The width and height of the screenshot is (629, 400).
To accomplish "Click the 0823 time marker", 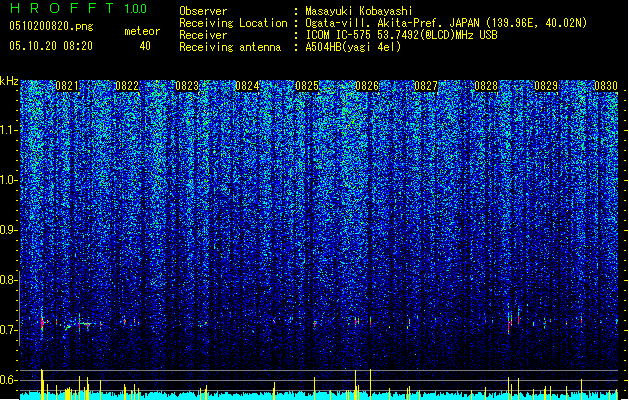I will tap(187, 86).
